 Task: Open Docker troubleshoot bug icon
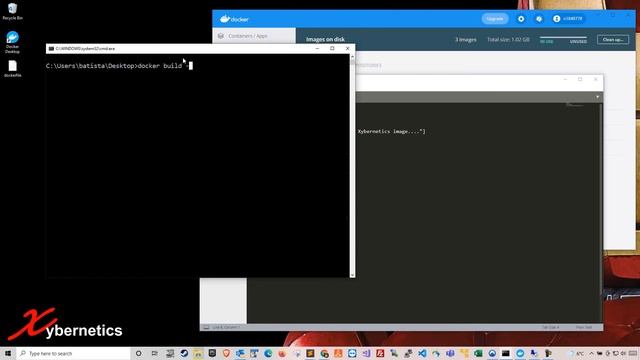(x=539, y=19)
